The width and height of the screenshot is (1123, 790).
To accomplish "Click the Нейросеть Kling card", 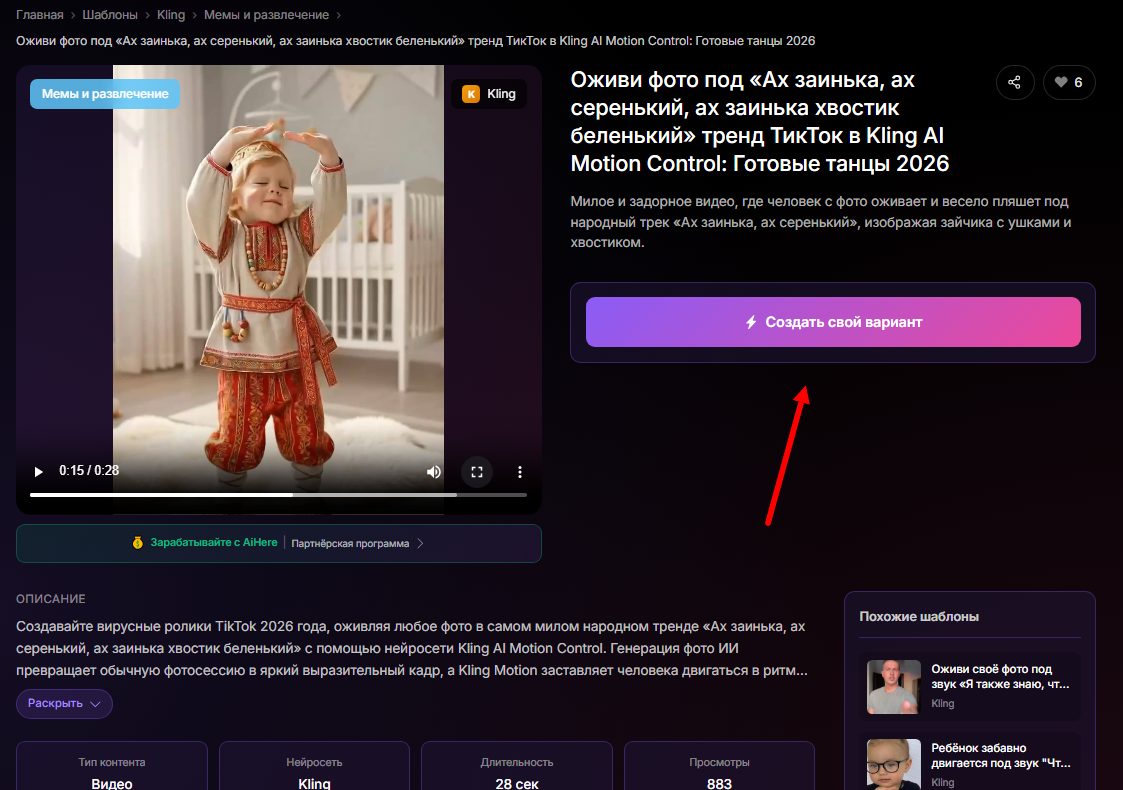I will [314, 766].
